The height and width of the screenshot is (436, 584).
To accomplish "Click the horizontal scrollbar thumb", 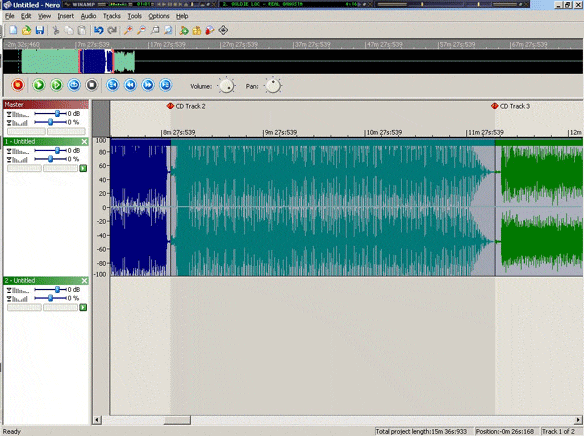I will pos(177,420).
